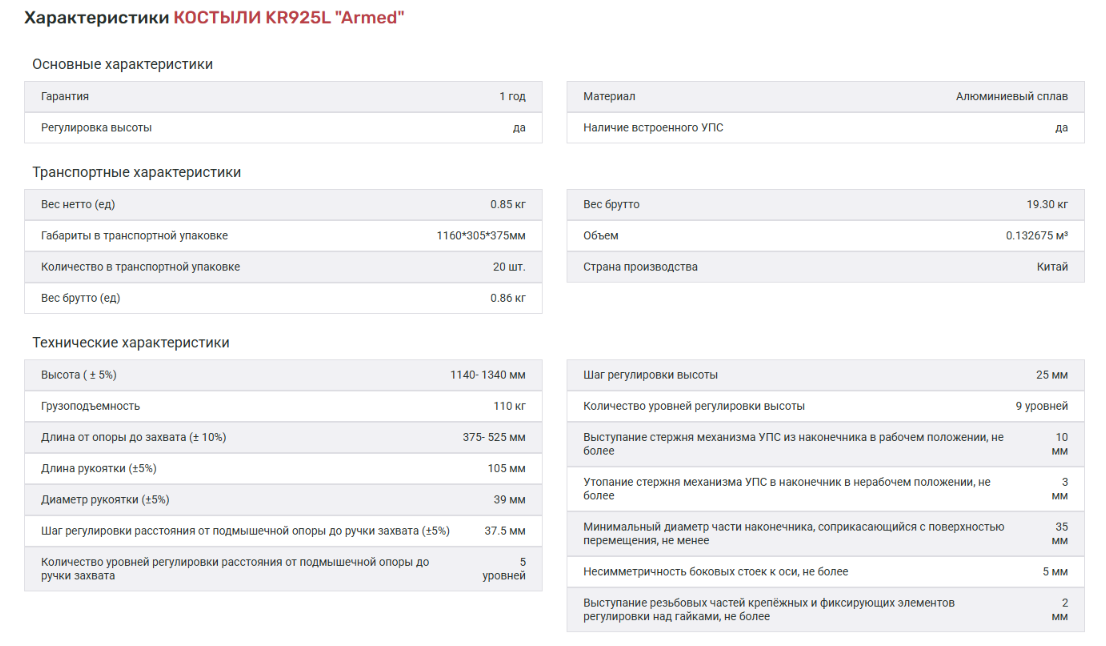Click the Объем row label
1106x646 pixels.
(x=601, y=236)
